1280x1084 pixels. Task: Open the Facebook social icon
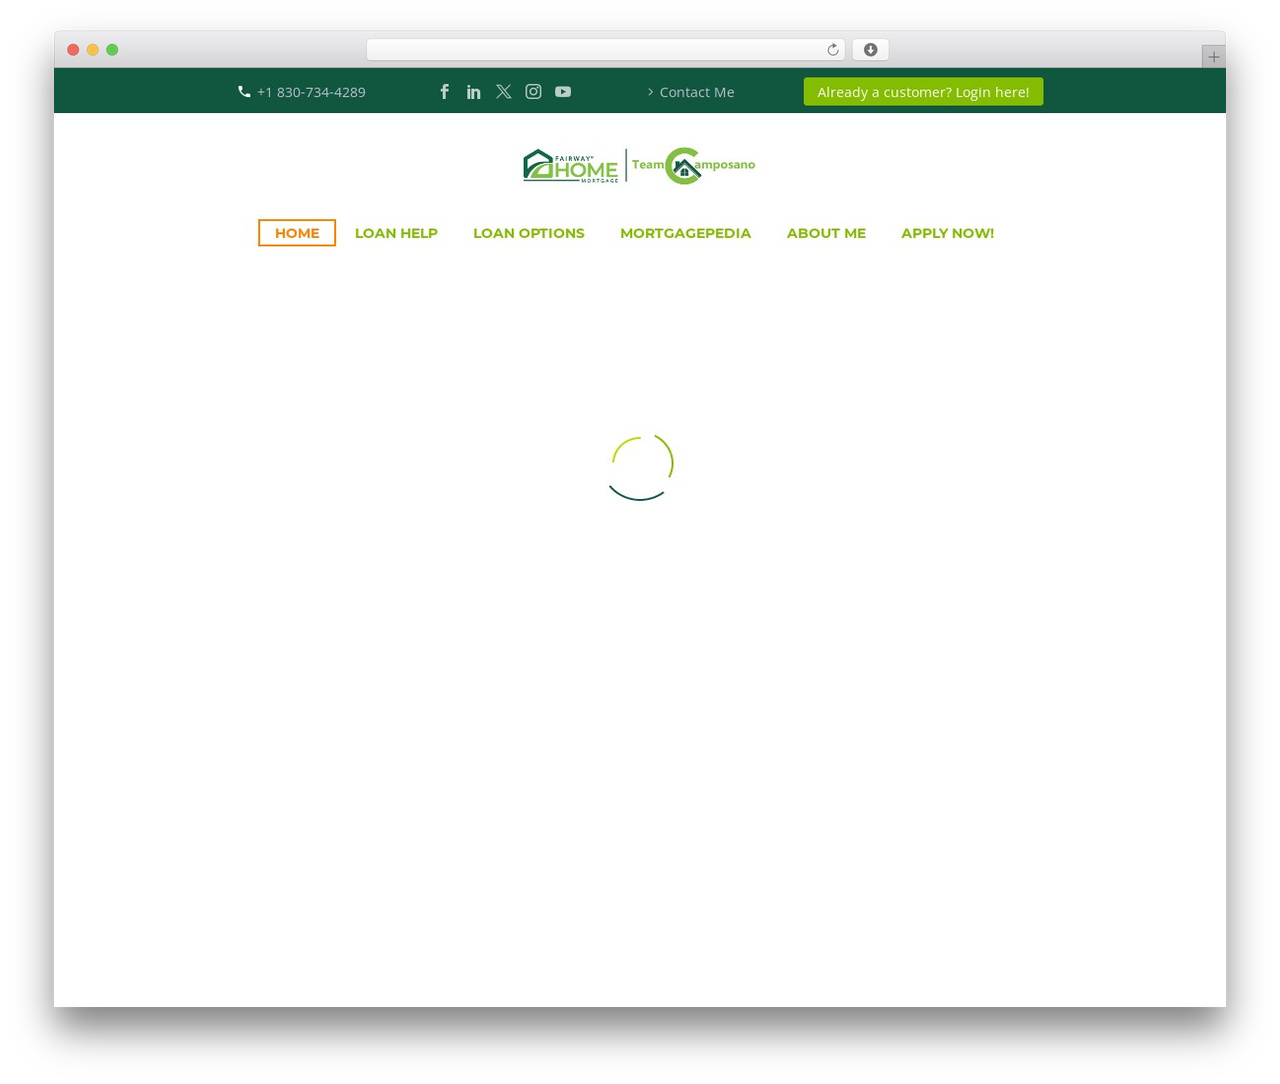click(x=445, y=92)
